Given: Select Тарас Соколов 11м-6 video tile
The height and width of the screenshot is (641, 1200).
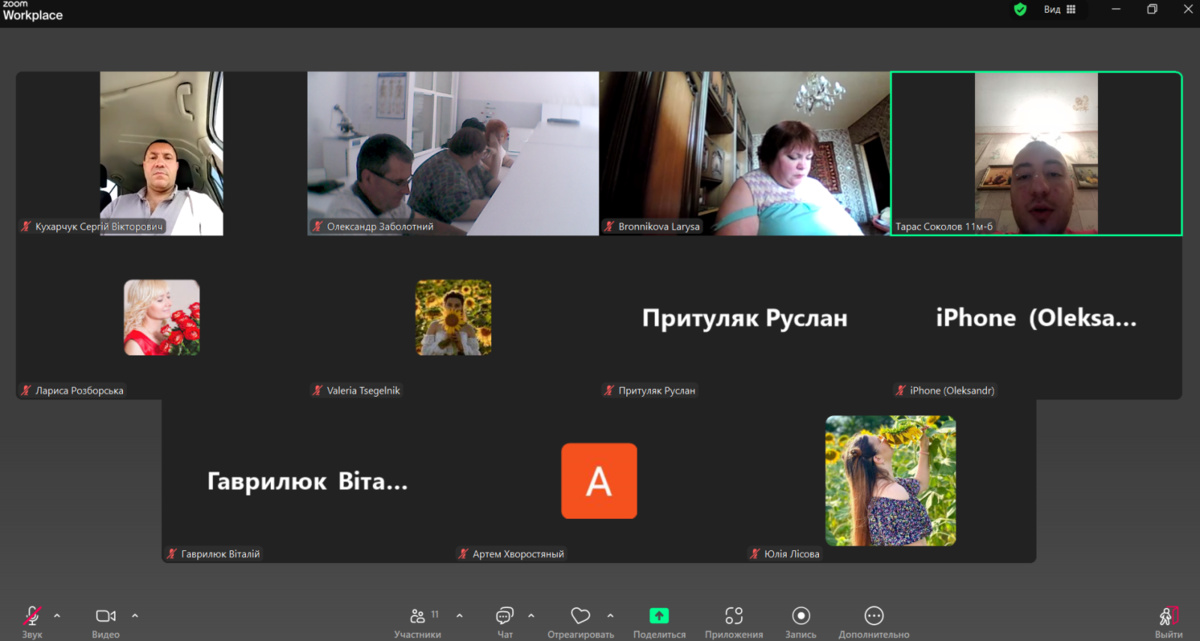Looking at the screenshot, I should 1036,153.
